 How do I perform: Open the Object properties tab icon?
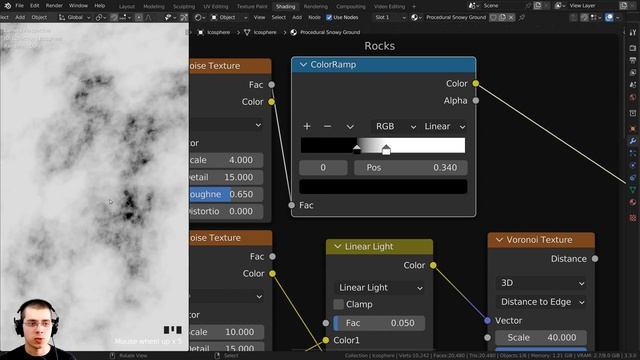[x=633, y=129]
